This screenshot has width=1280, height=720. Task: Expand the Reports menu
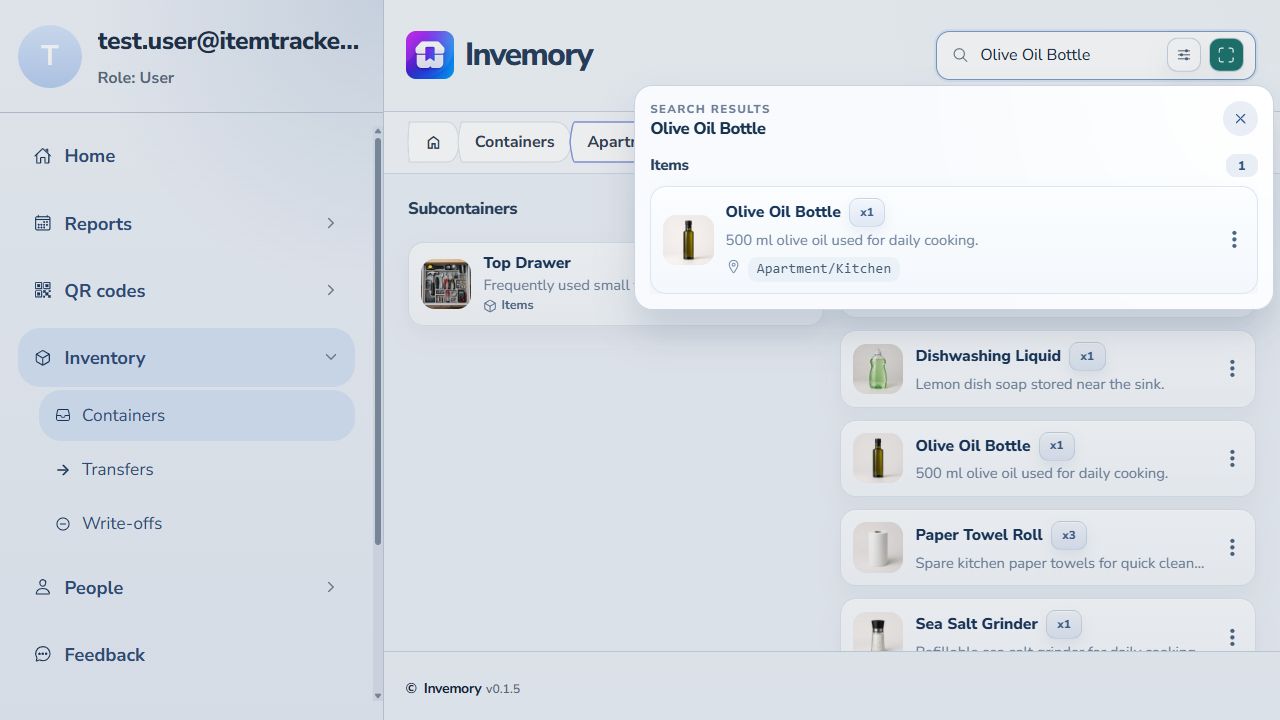(186, 223)
